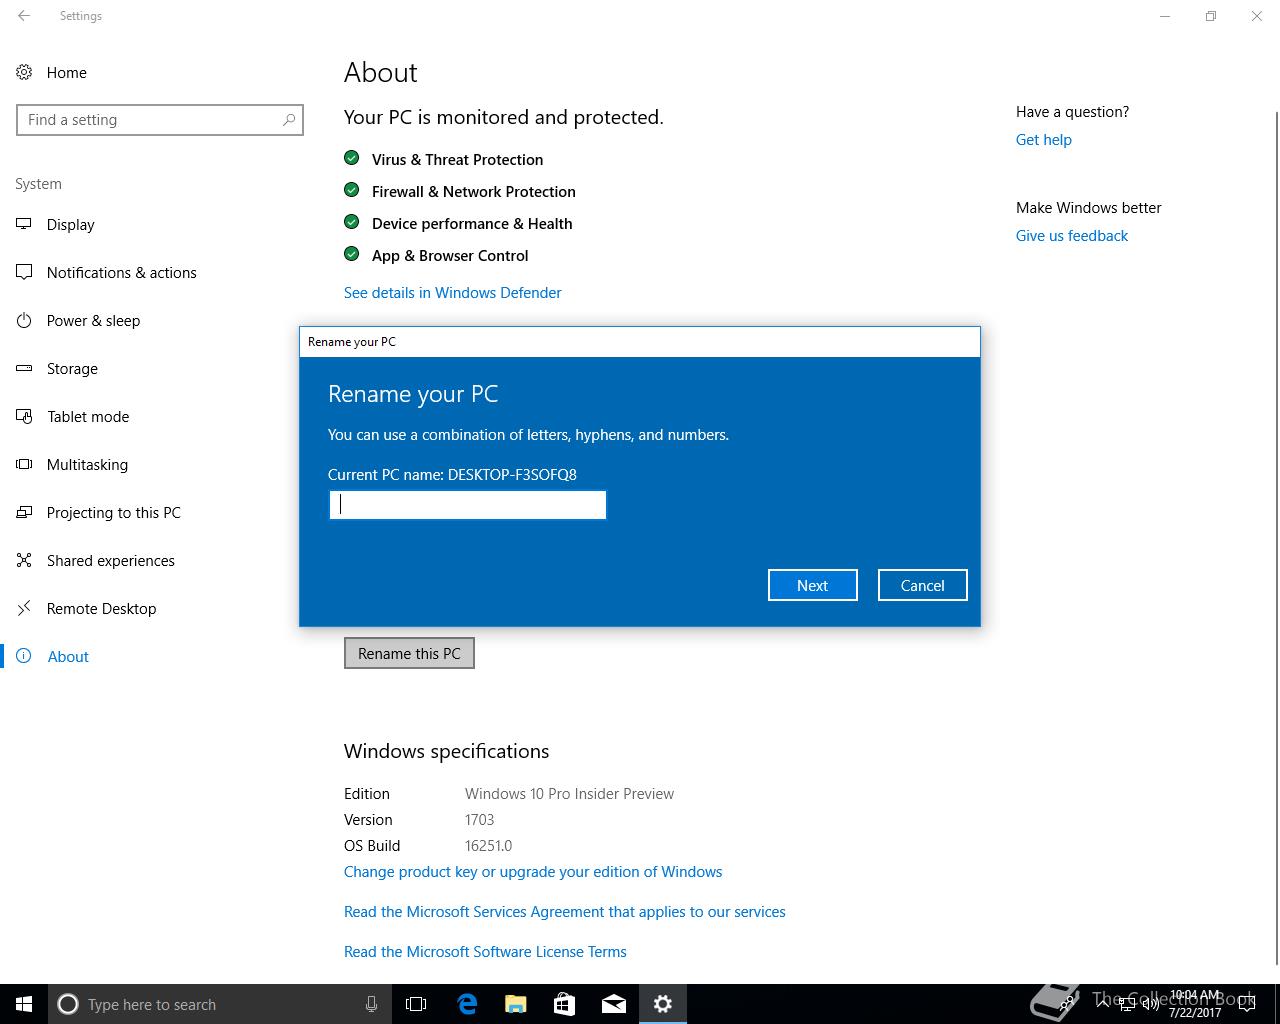Open the Windows Start menu
This screenshot has height=1024, width=1280.
tap(24, 1004)
